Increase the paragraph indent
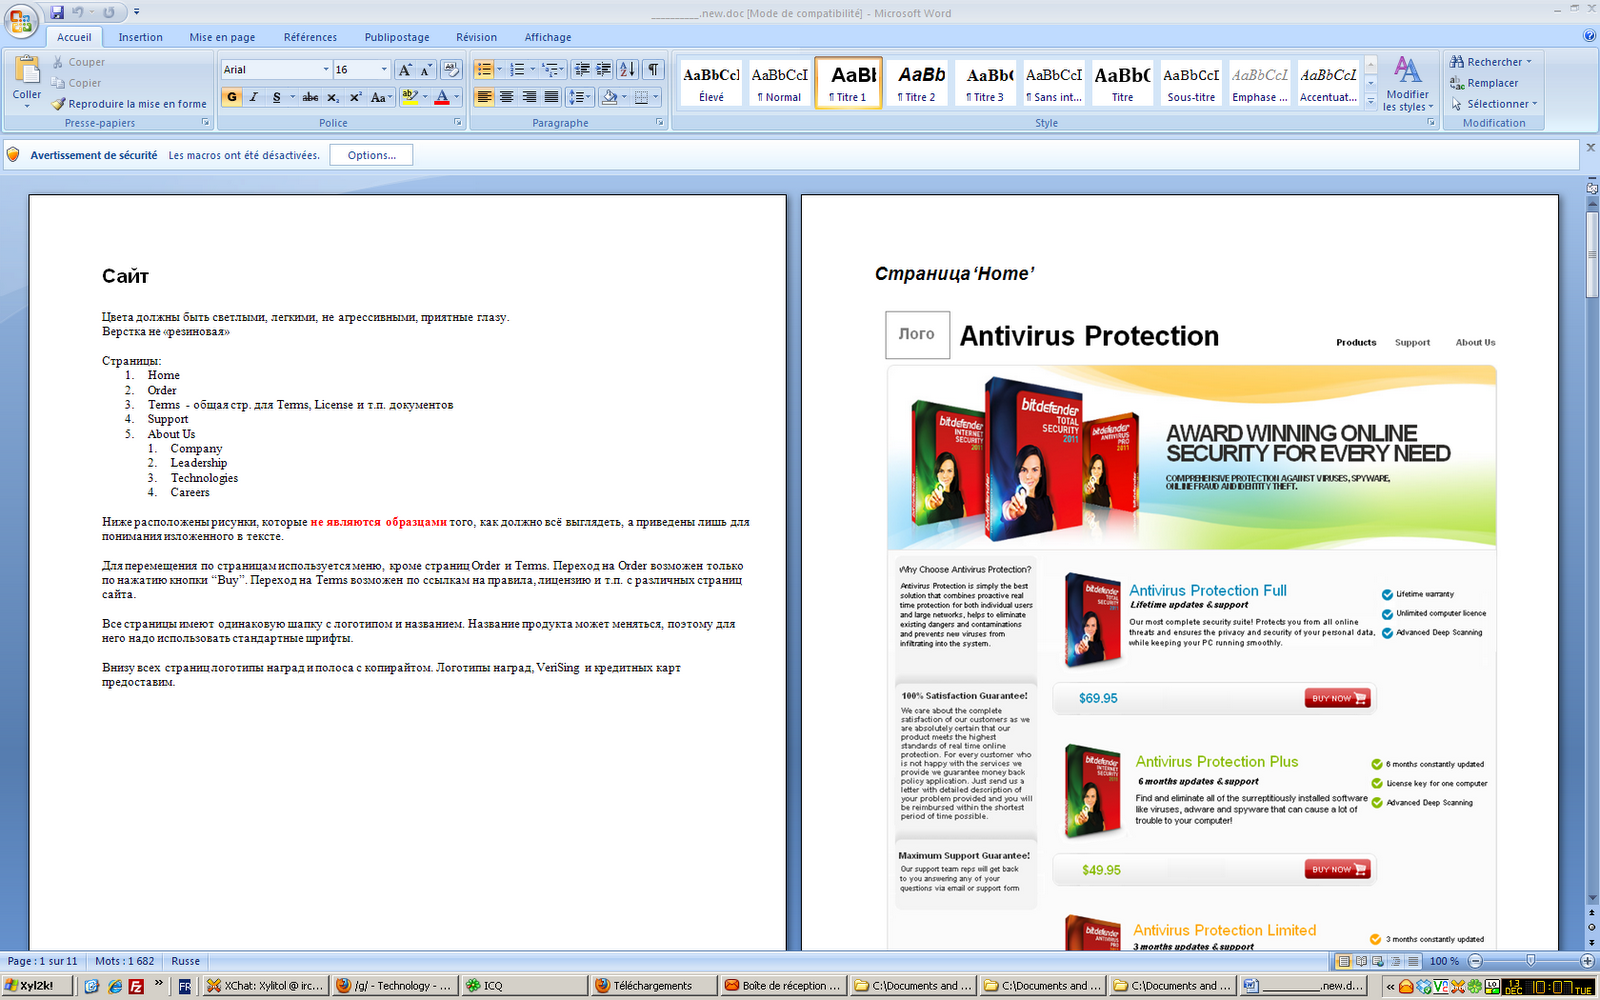The width and height of the screenshot is (1600, 1000). (603, 69)
